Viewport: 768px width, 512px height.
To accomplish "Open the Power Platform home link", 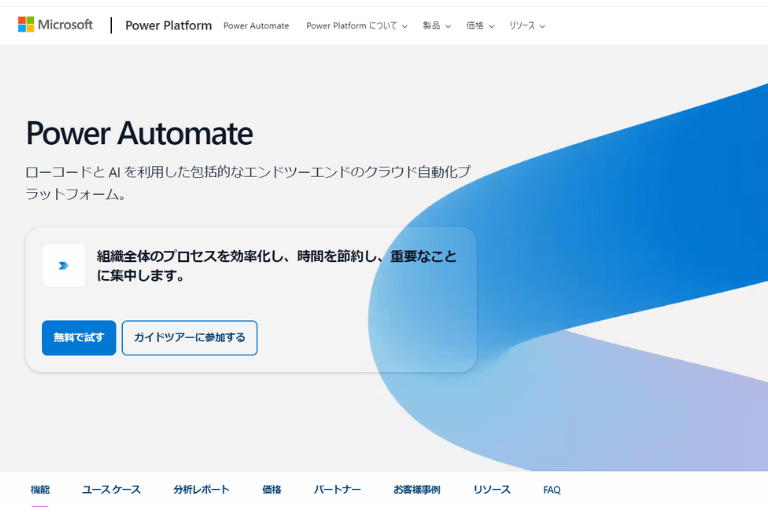I will (x=168, y=25).
